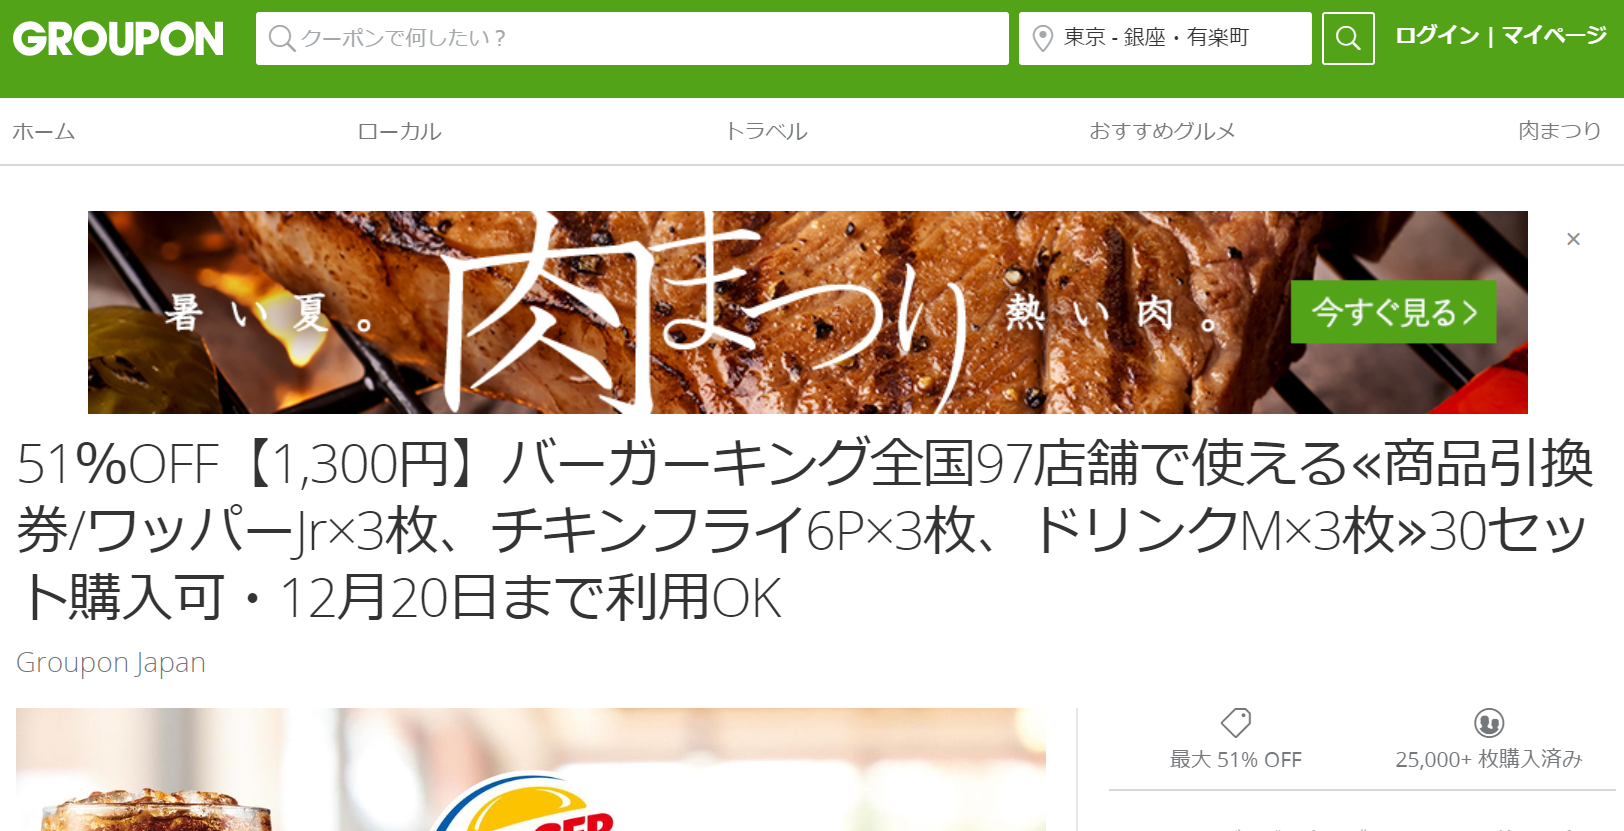Click the price tag icon above 最大 51% OFF
1624x831 pixels.
click(1236, 722)
